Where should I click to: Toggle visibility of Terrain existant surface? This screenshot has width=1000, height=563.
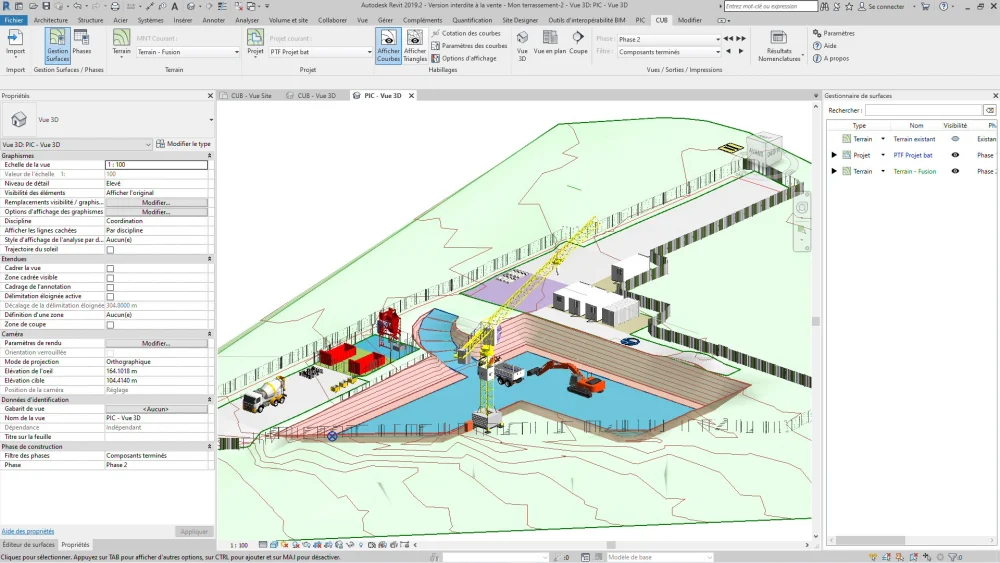(955, 139)
